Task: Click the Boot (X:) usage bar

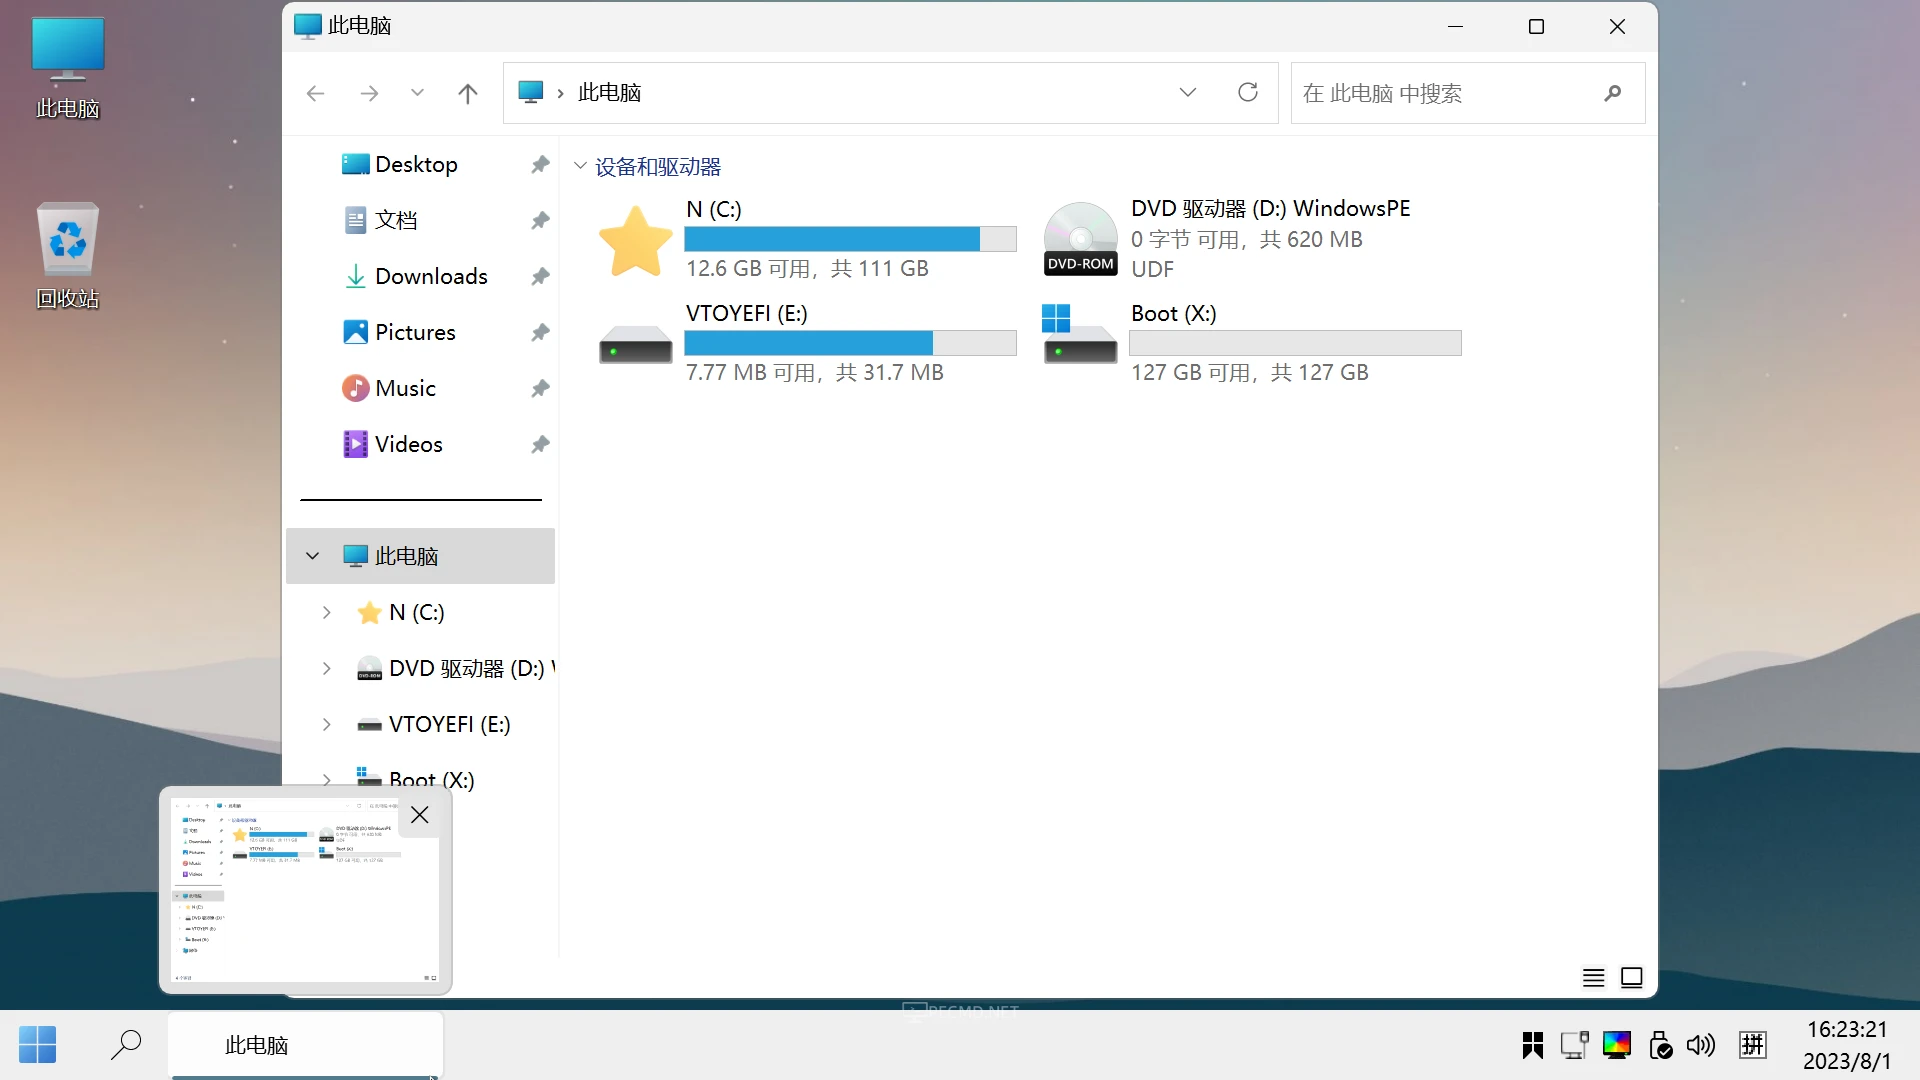Action: pos(1295,343)
